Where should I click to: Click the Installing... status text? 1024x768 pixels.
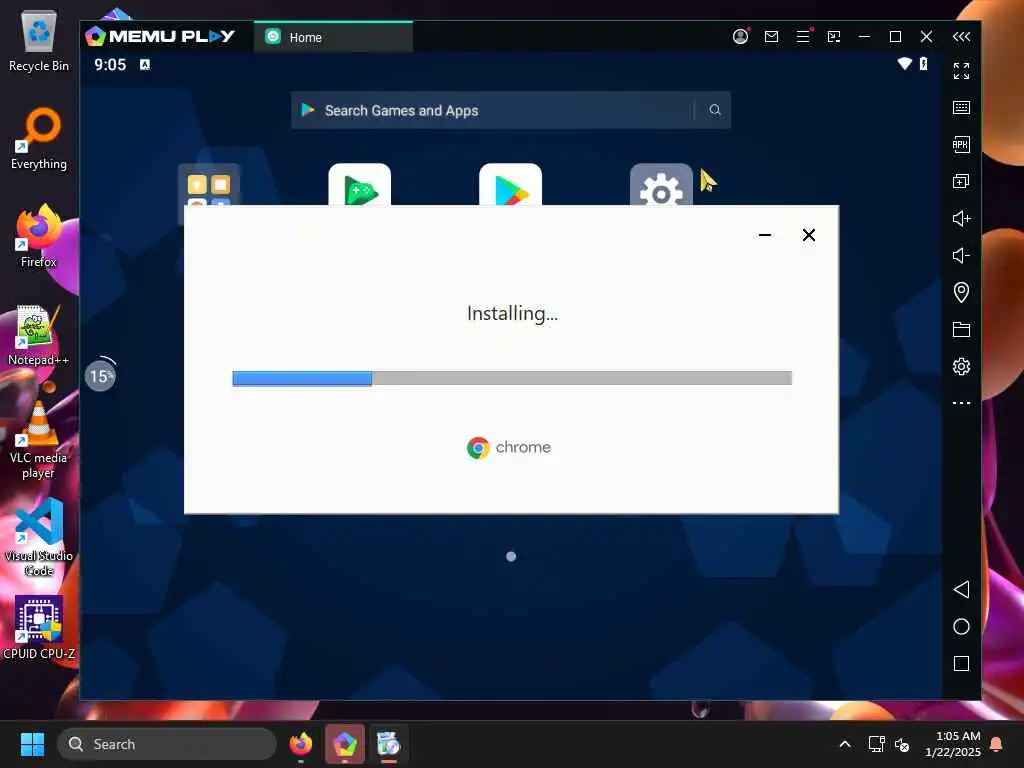pyautogui.click(x=512, y=313)
